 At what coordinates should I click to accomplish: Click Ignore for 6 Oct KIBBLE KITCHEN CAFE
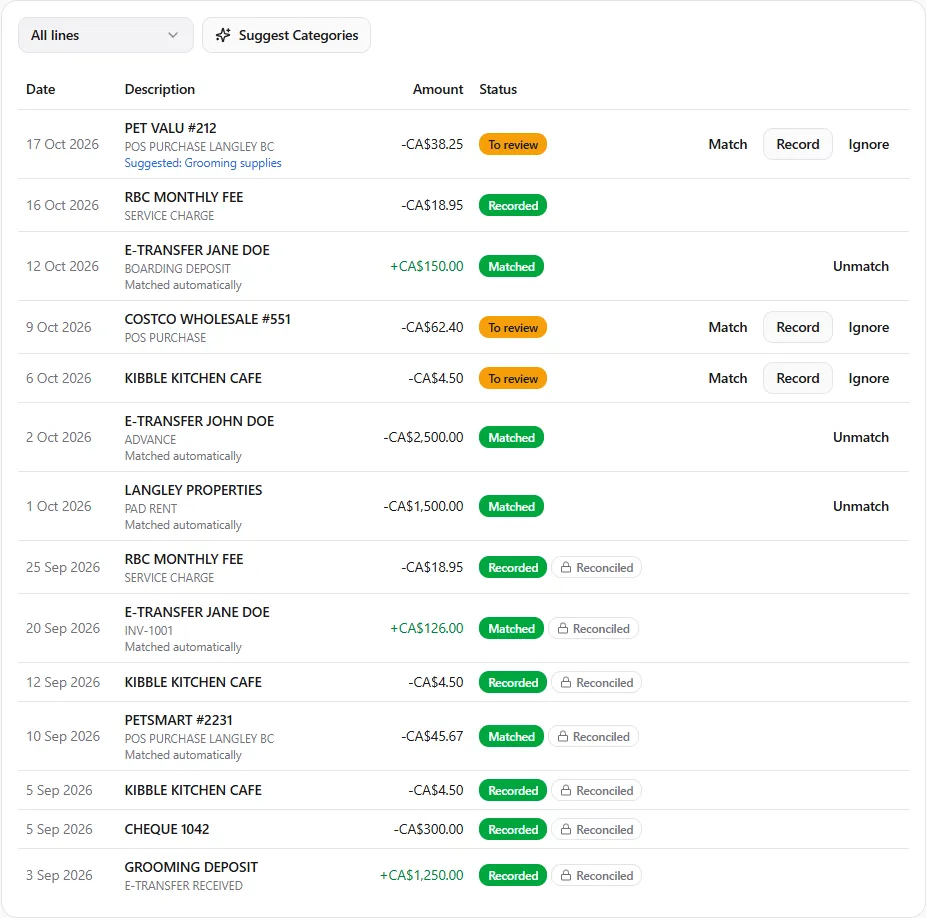tap(868, 378)
